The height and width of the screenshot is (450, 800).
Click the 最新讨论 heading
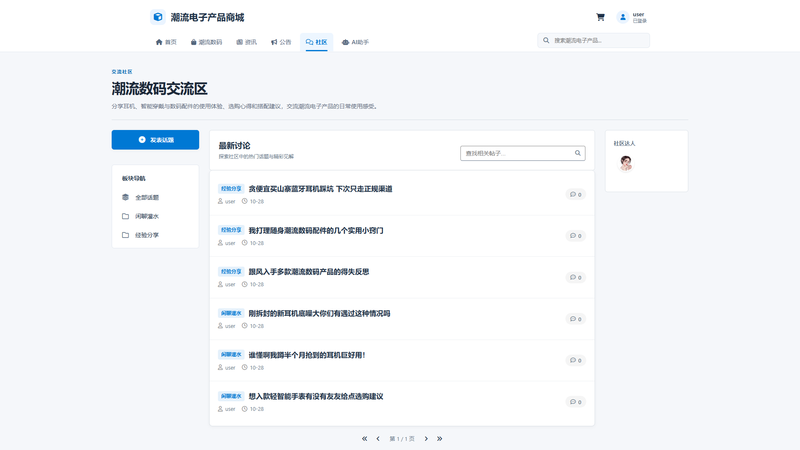point(234,146)
